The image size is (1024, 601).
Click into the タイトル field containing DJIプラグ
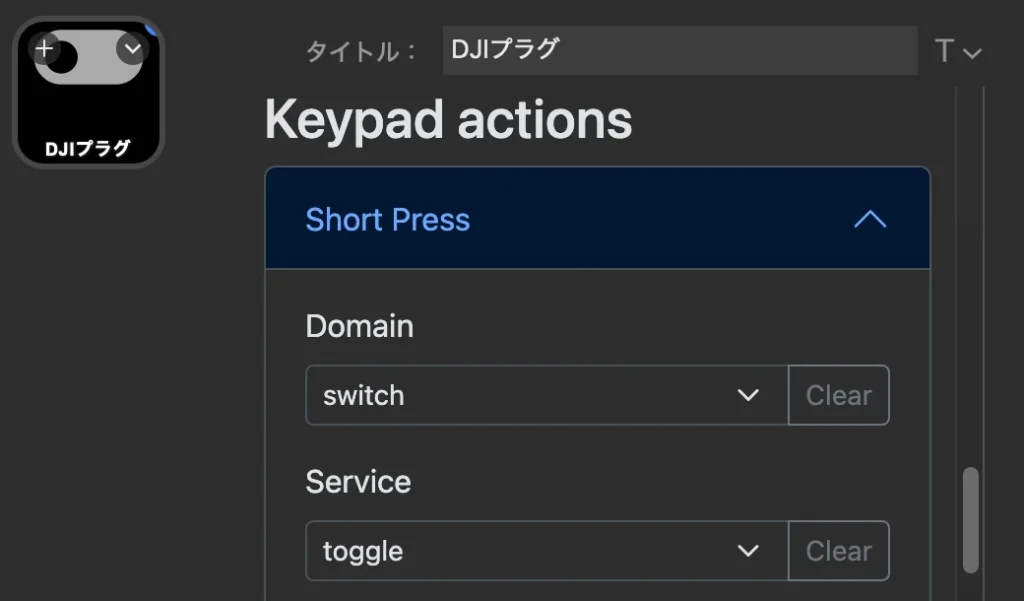coord(680,50)
